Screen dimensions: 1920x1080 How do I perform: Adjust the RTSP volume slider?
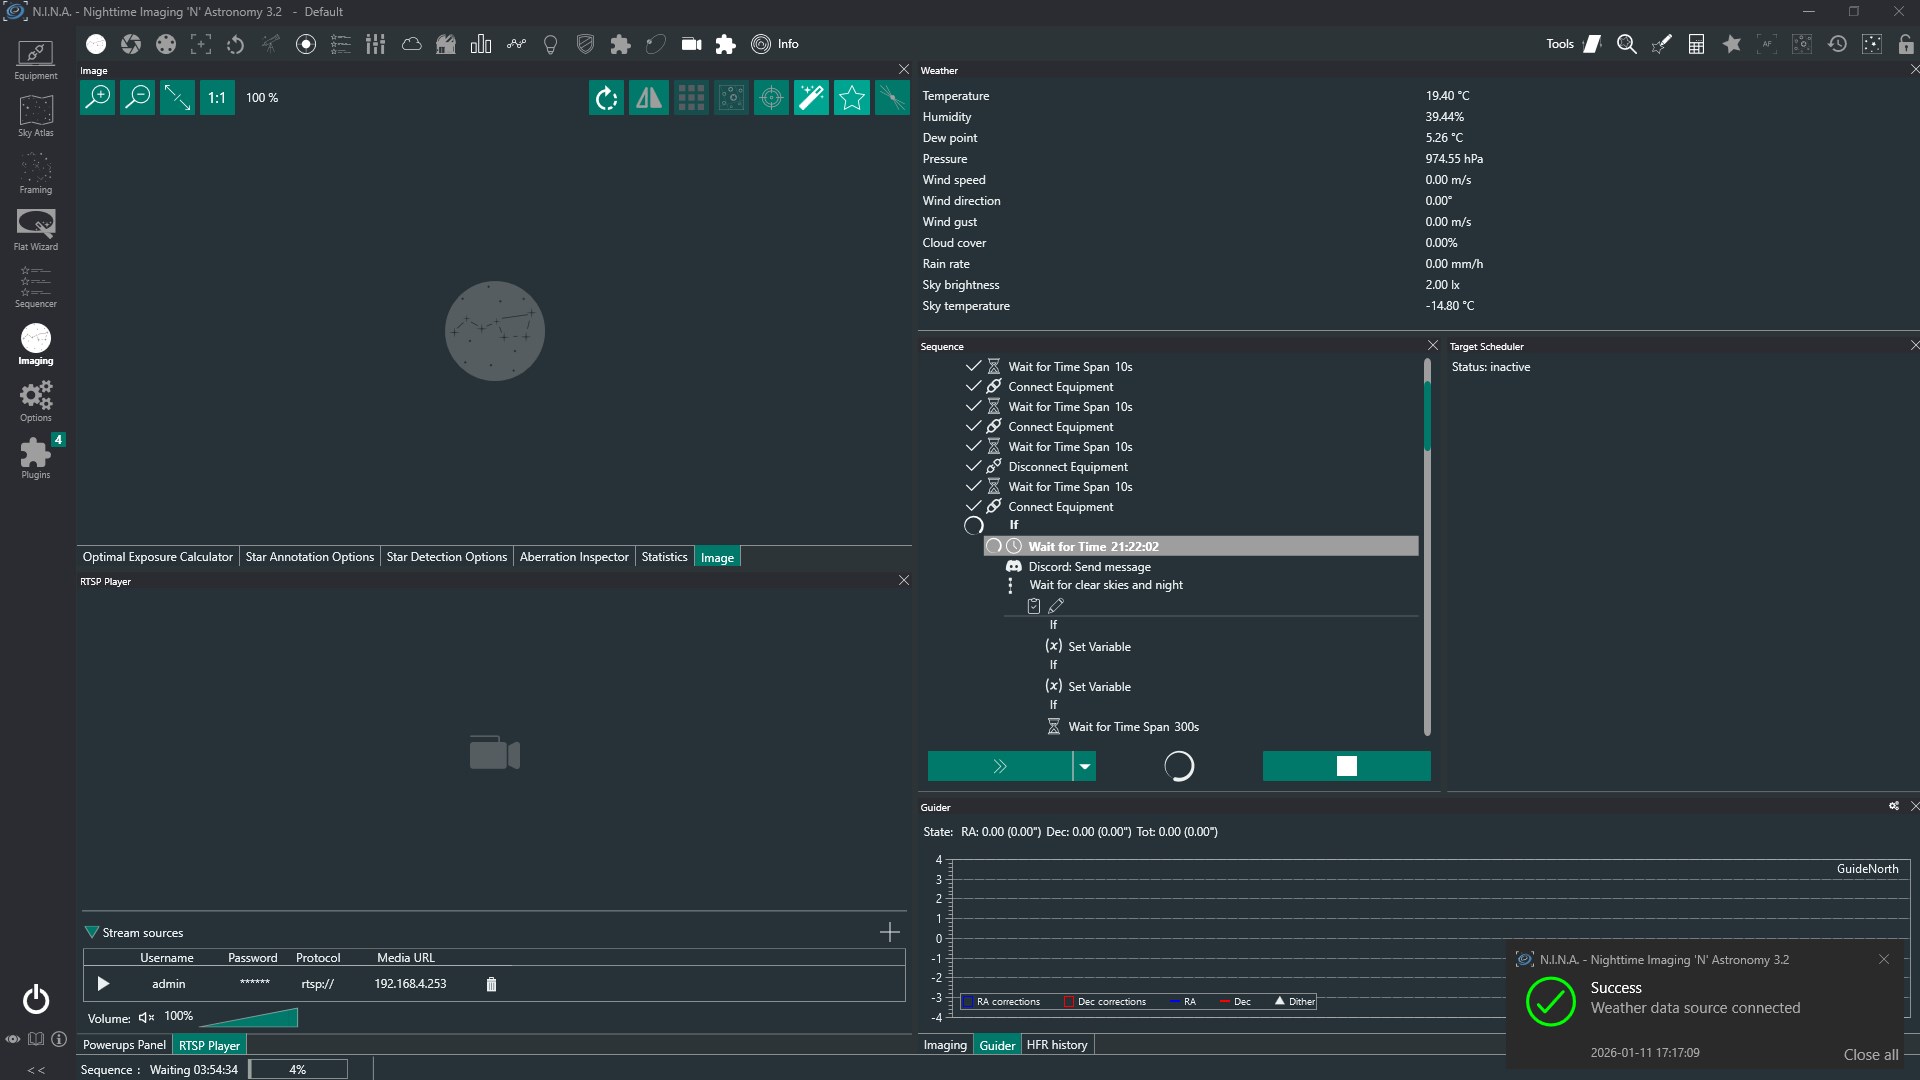point(250,1017)
